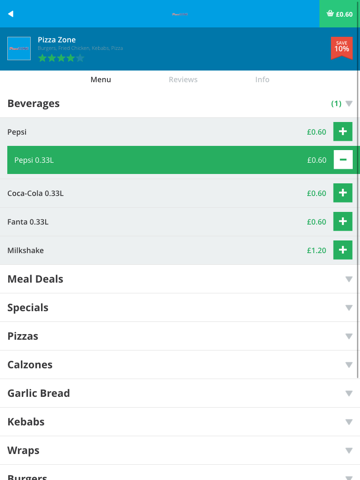Add Pepsi to the order
This screenshot has width=360, height=480.
pos(343,131)
